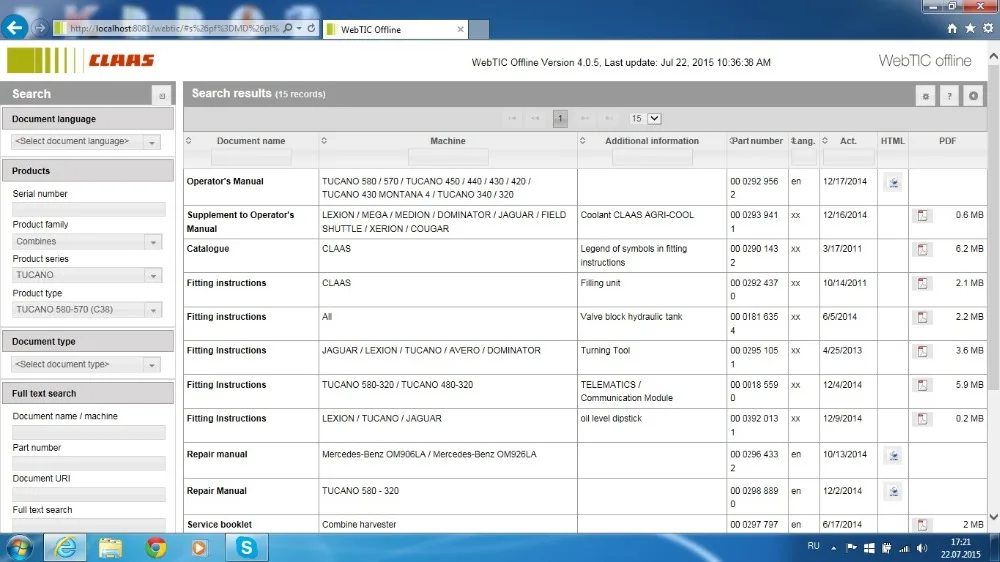Screen dimensions: 1000x562
Task: Sort results by Document name column
Action: click(251, 141)
